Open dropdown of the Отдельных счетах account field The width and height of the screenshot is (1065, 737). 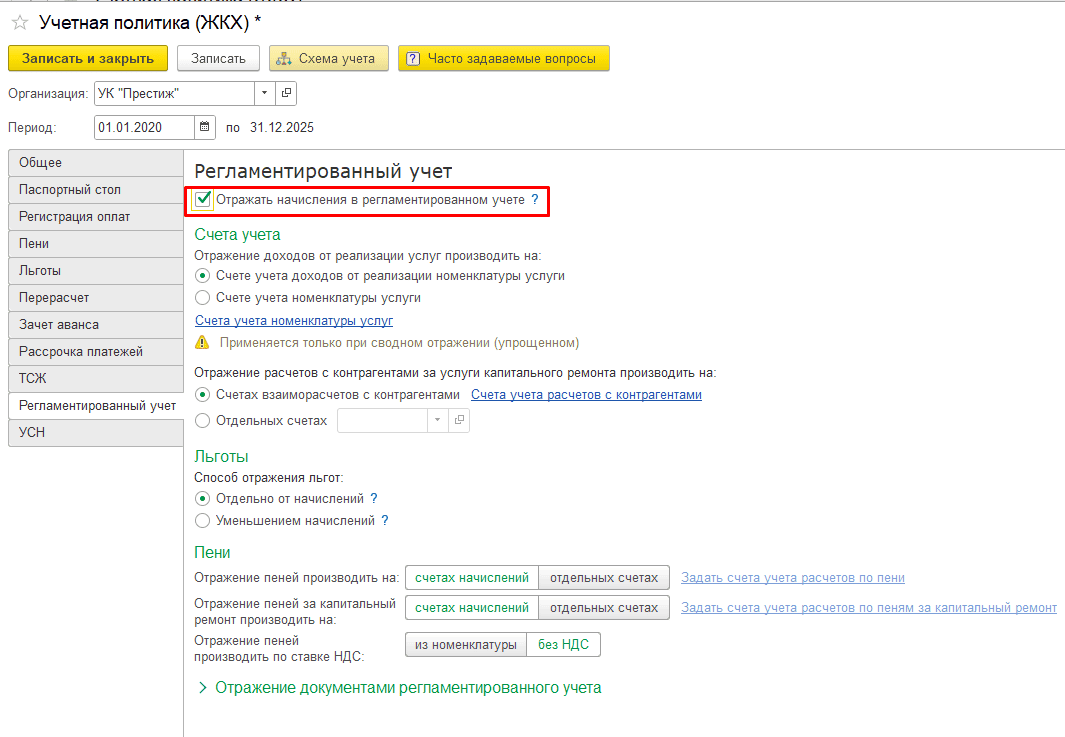(x=437, y=421)
